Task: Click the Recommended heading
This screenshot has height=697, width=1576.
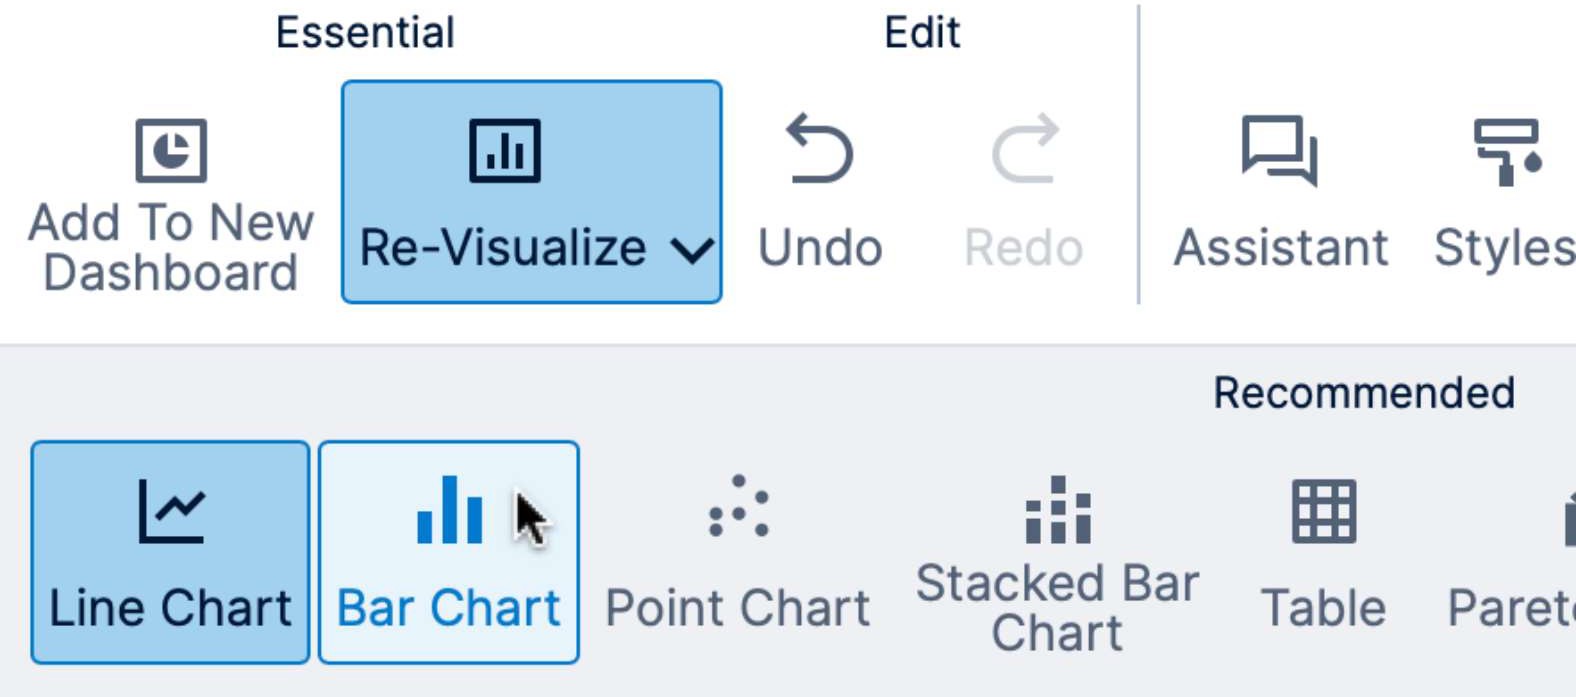Action: [x=1362, y=393]
